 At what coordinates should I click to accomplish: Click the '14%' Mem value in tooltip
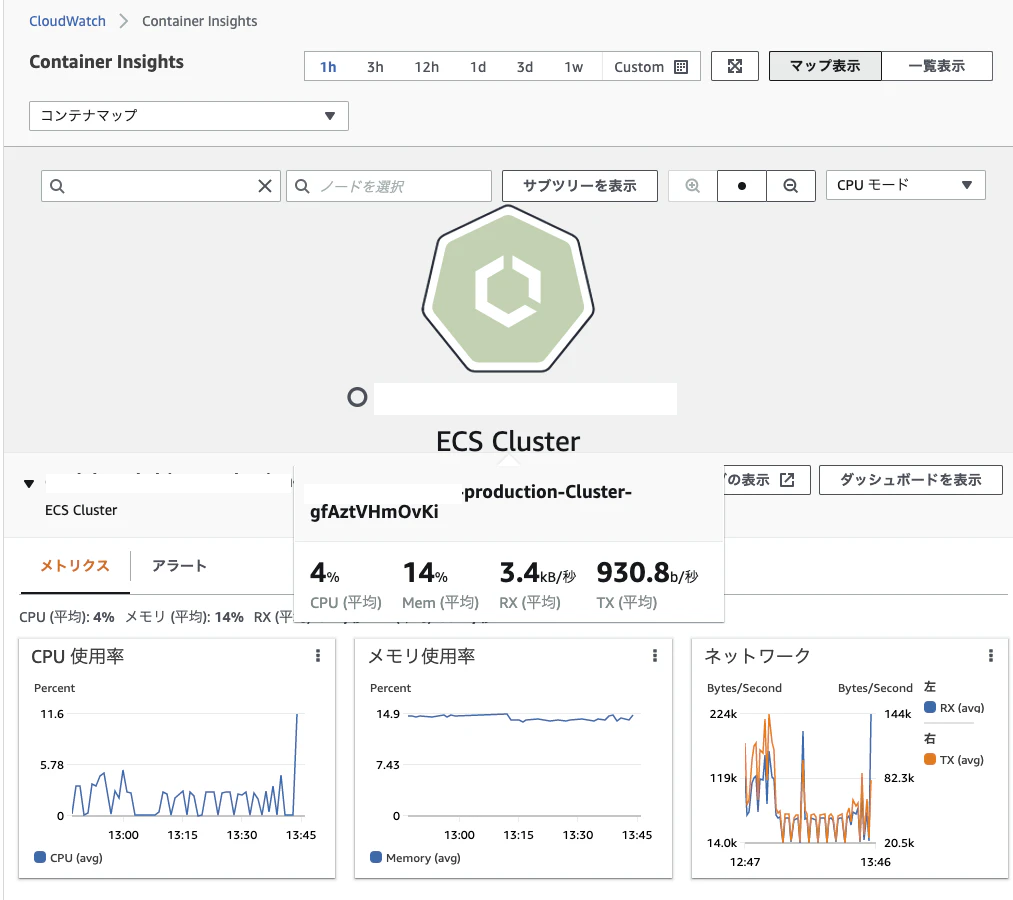[425, 573]
